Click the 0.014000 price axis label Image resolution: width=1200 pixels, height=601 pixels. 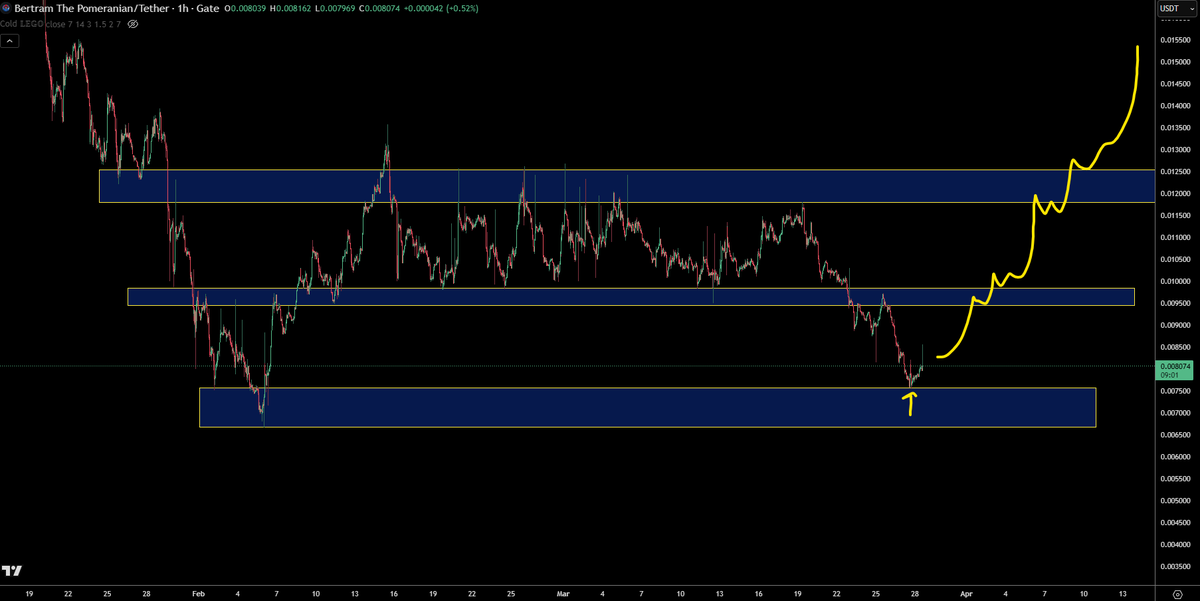(x=1176, y=106)
